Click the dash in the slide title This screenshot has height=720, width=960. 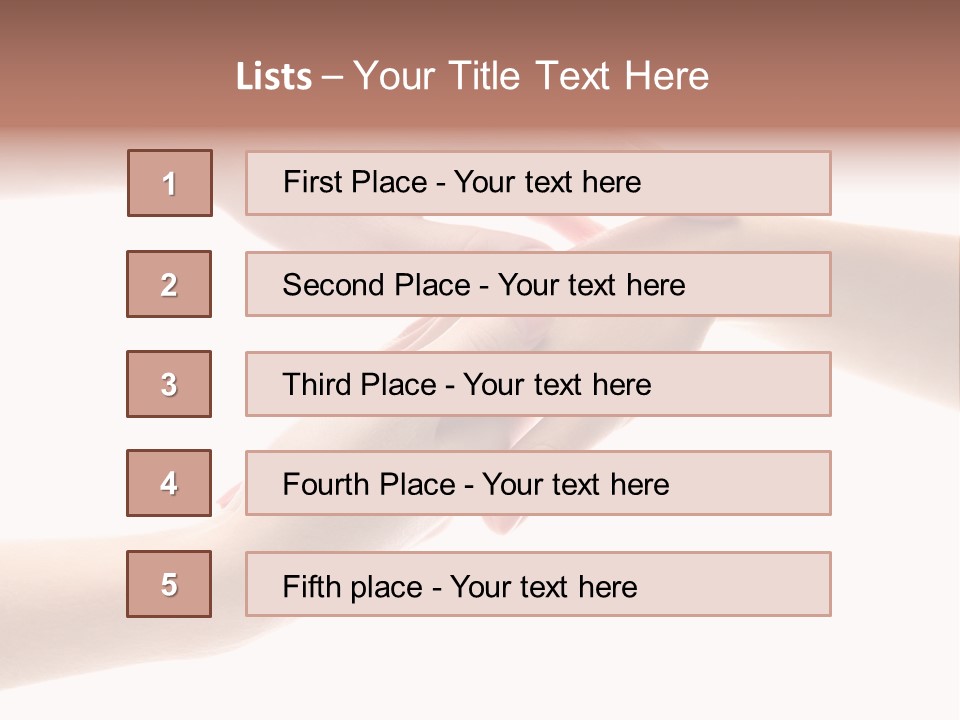(x=332, y=77)
